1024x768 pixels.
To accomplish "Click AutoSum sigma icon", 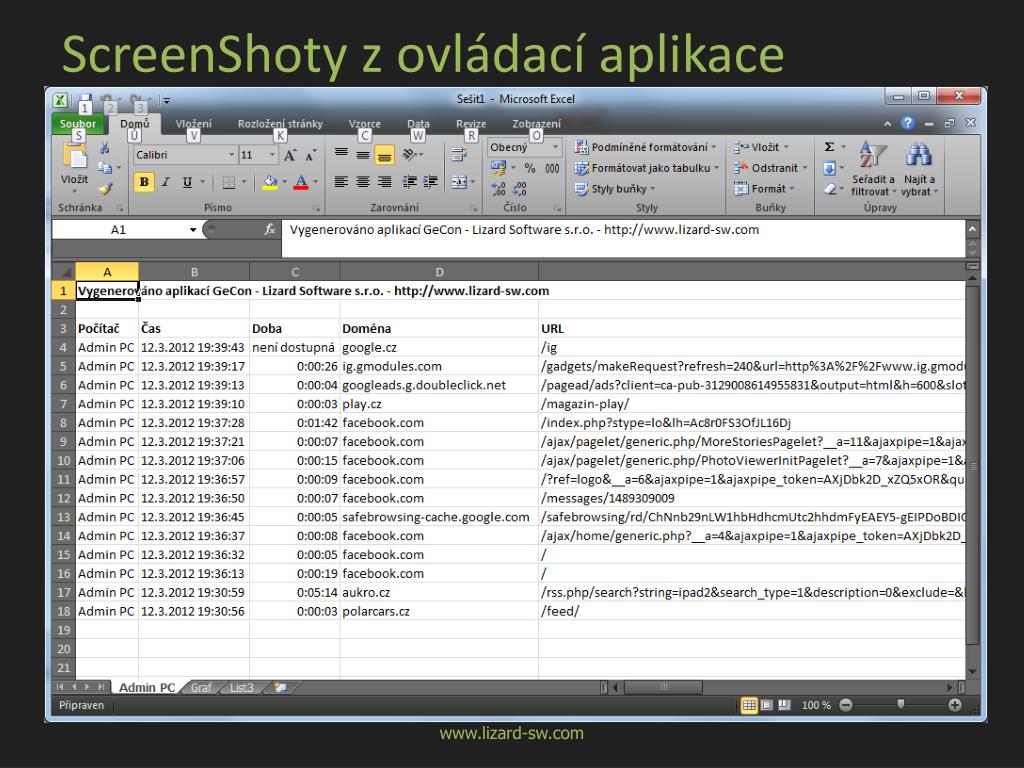I will click(829, 147).
